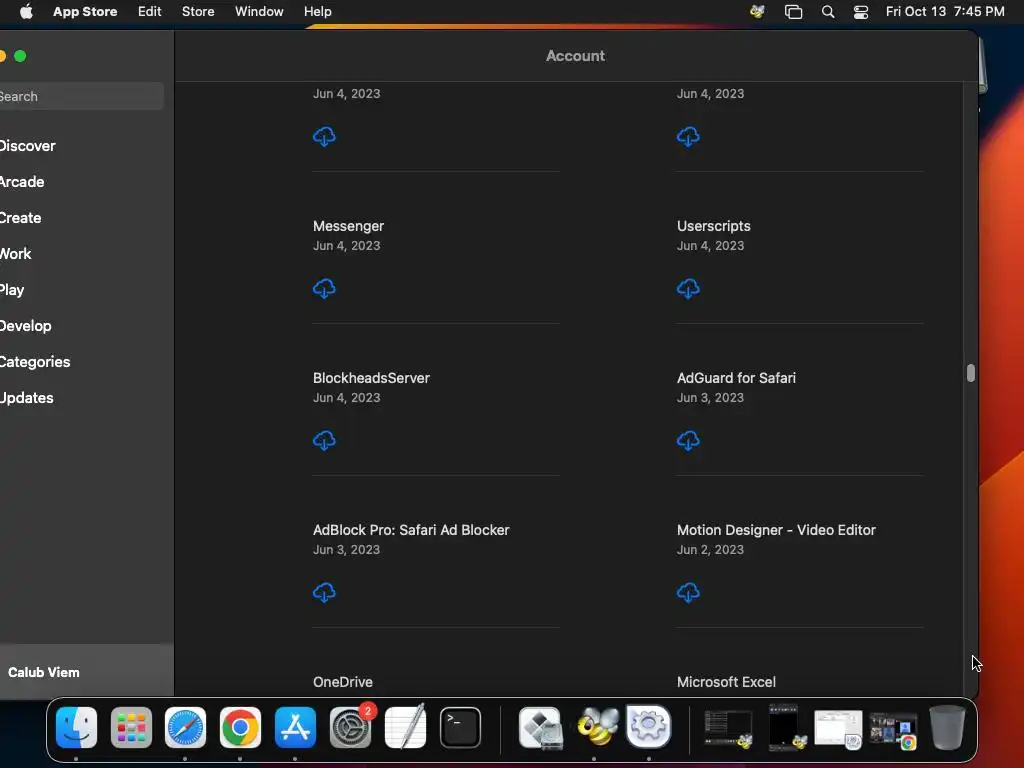Click the date and time in menu bar

(x=945, y=11)
